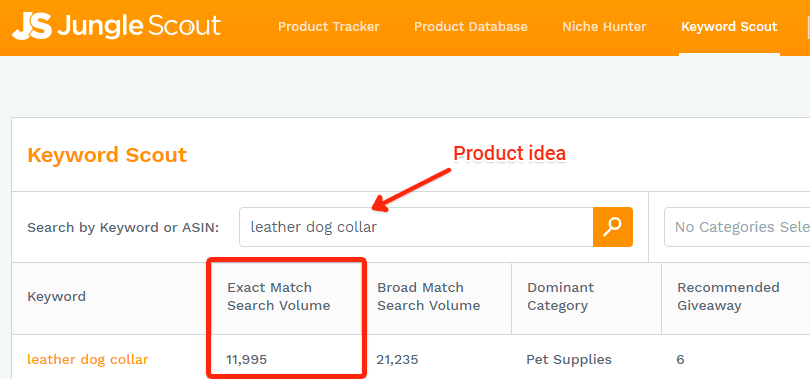
Task: Sort by the Keyword column header
Action: click(56, 296)
